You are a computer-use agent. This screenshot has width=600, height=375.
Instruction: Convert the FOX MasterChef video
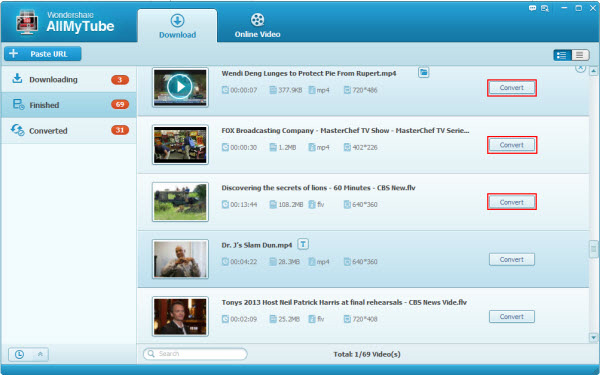[512, 145]
